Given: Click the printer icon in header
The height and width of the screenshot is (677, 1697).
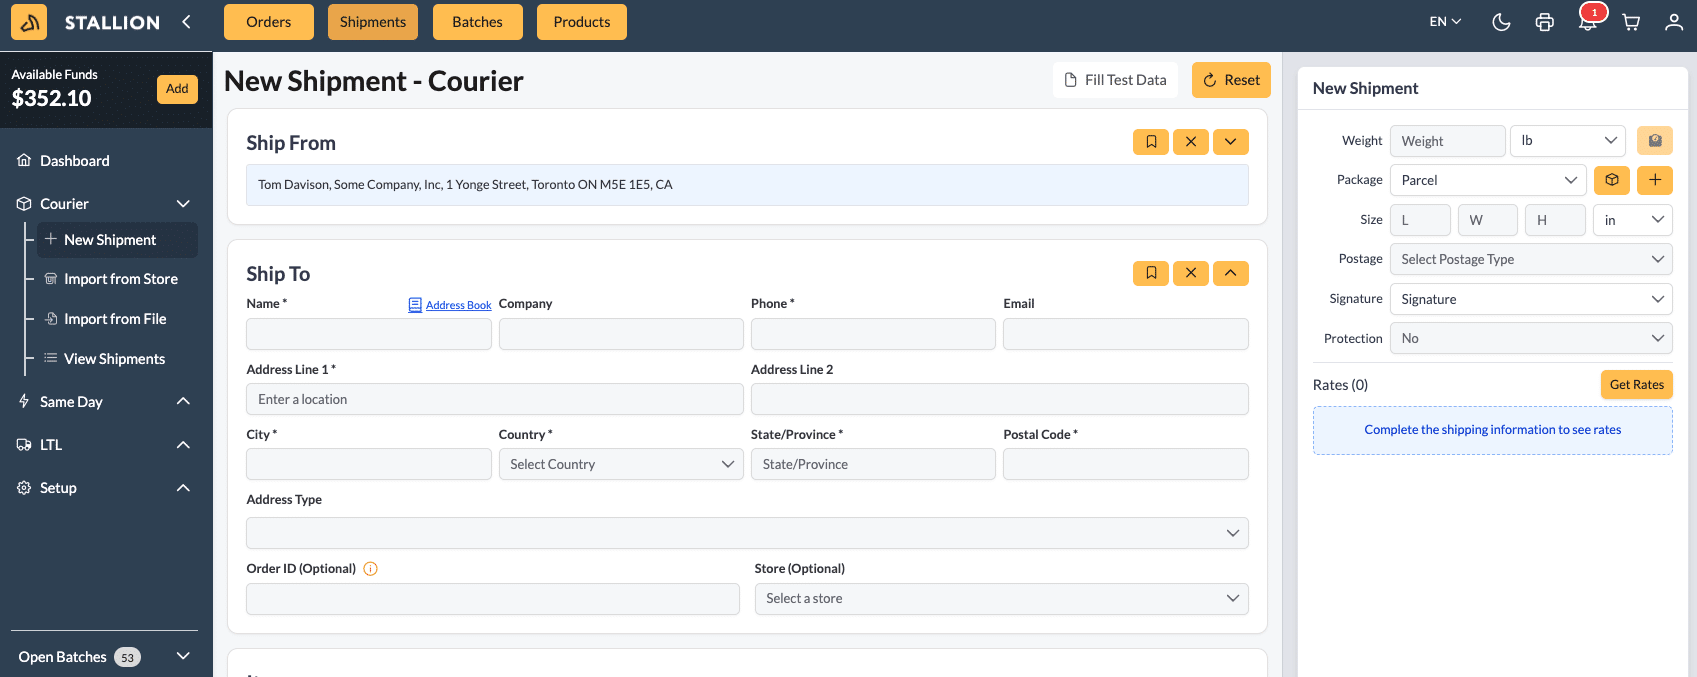Looking at the screenshot, I should (1544, 22).
